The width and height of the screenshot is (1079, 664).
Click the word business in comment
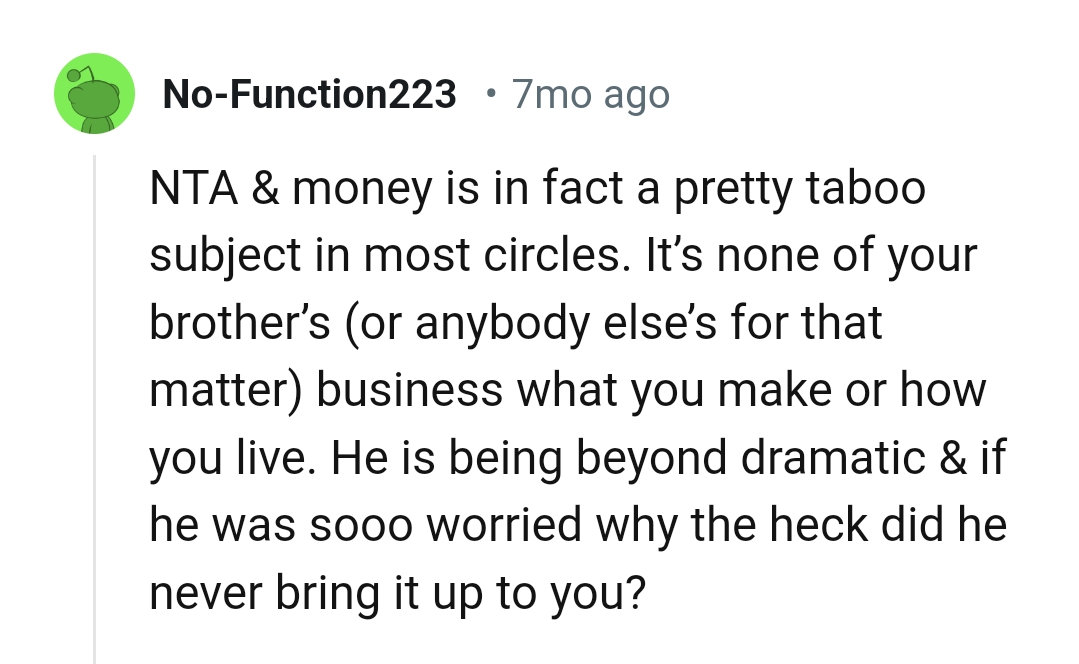409,391
